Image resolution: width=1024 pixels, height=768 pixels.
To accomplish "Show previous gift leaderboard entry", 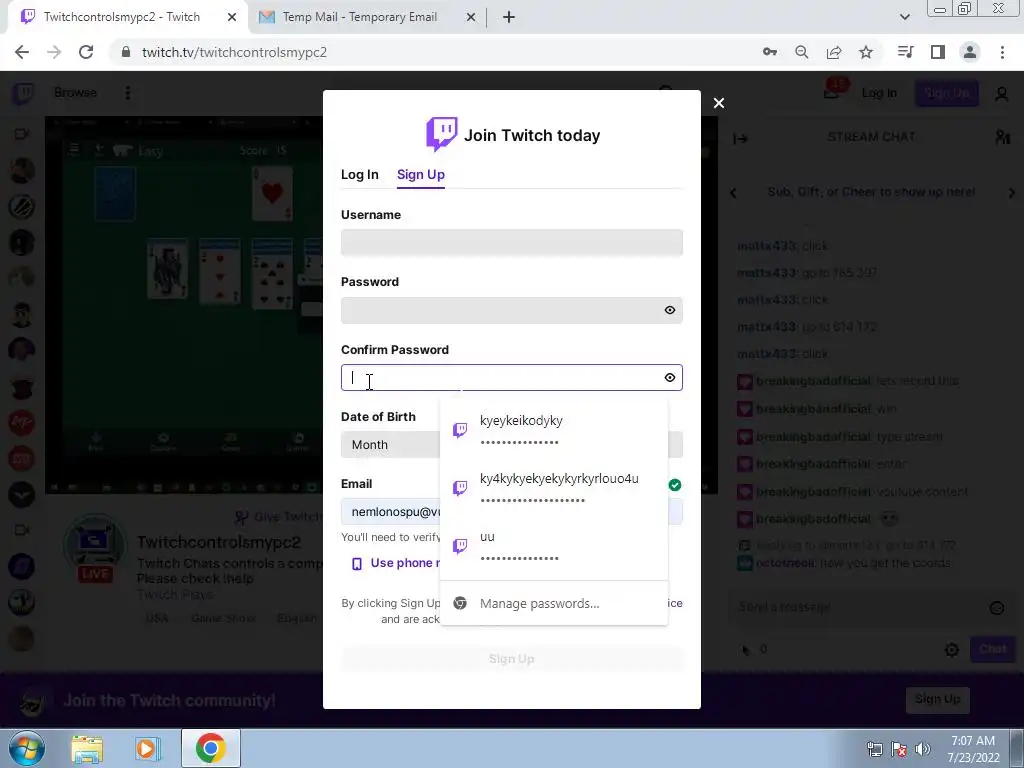I will click(733, 193).
